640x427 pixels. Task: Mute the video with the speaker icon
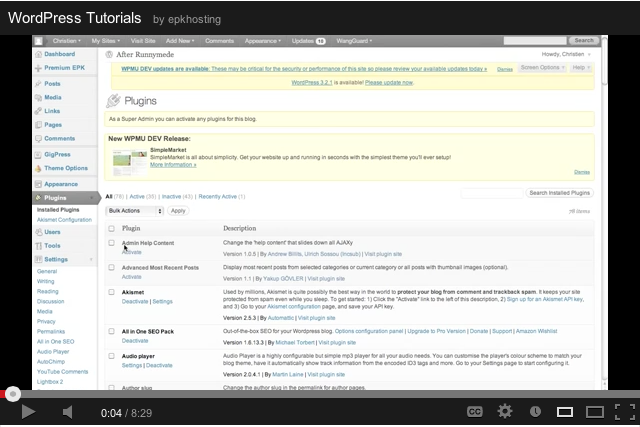[x=68, y=412]
